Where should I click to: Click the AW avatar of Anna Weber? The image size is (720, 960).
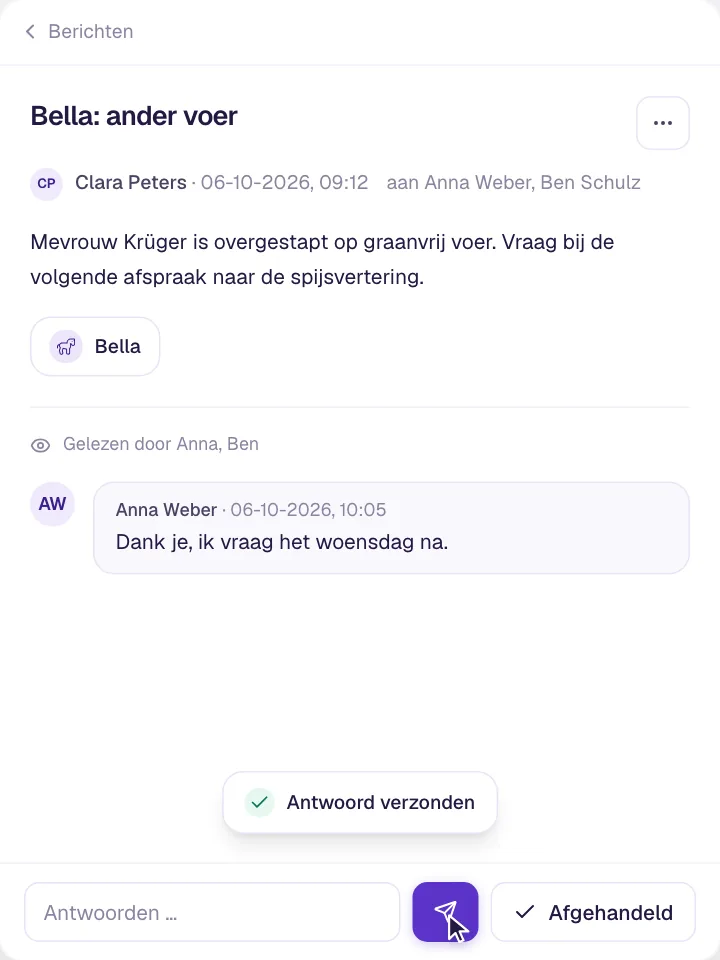tap(53, 504)
